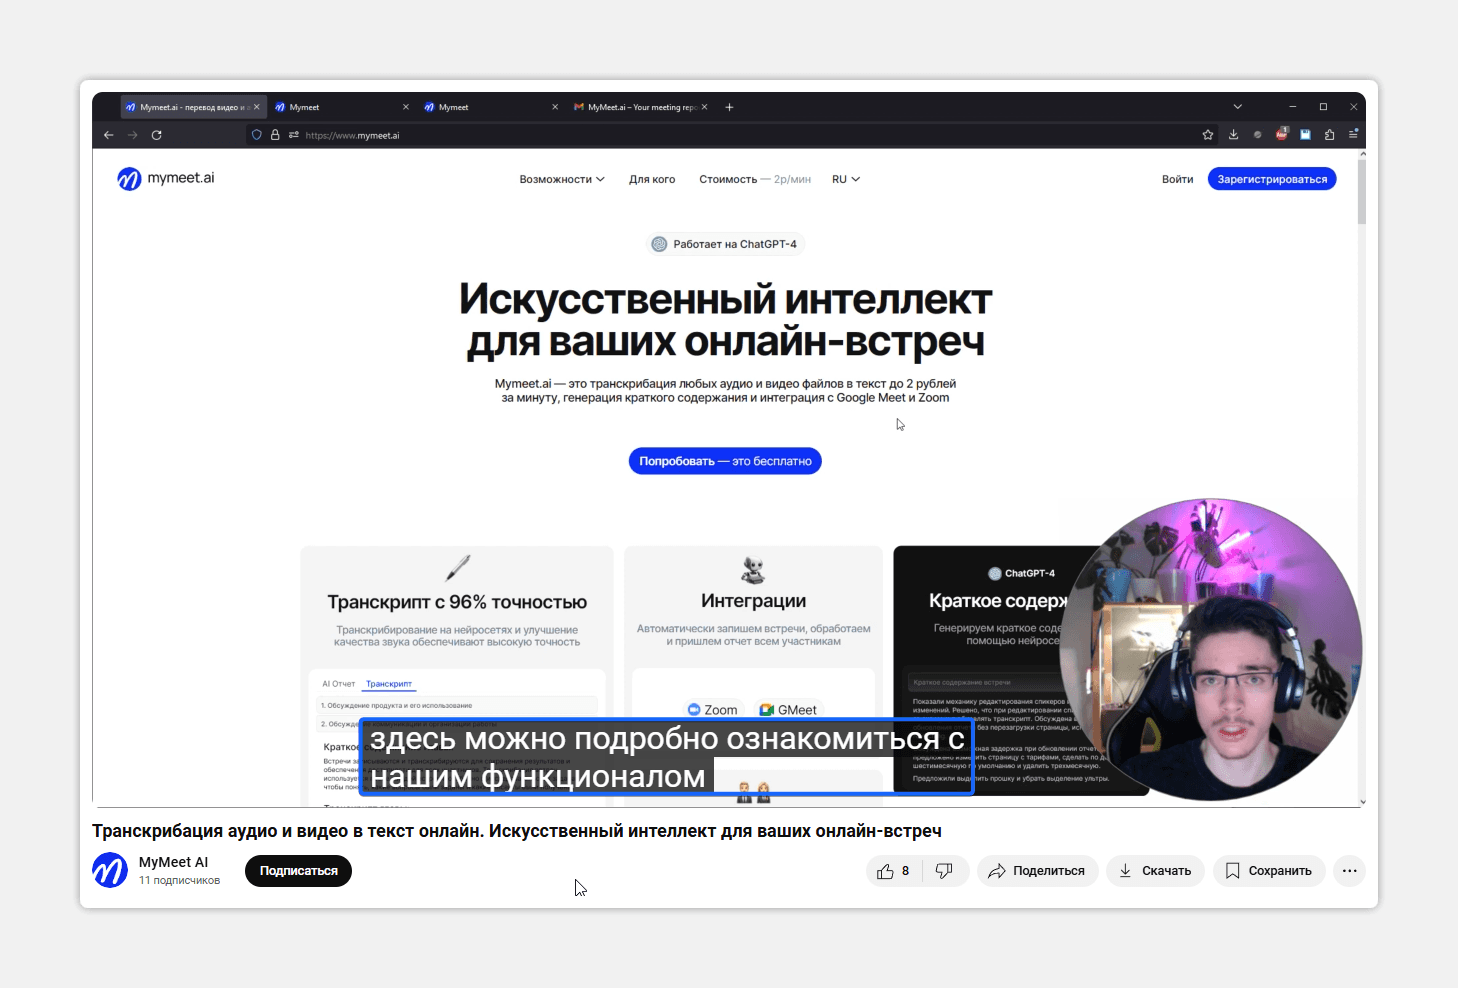Viewport: 1458px width, 988px height.
Task: Select the 'Транскрипт' tab in the card
Action: 389,684
